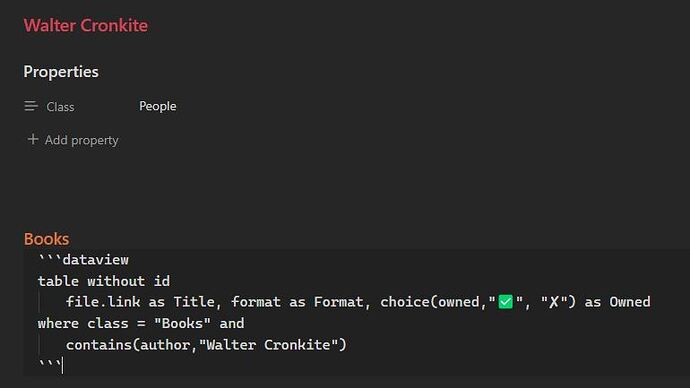Click the Properties heading
The height and width of the screenshot is (388, 690).
[x=61, y=72]
